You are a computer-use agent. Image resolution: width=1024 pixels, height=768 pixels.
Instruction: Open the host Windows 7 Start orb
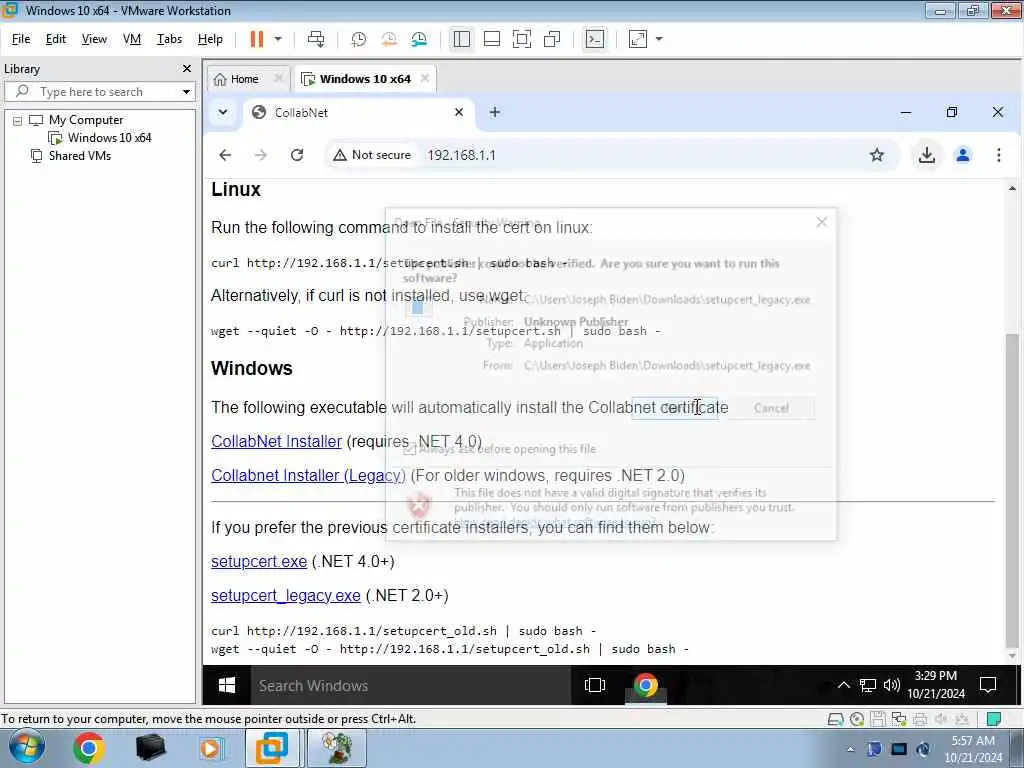tap(27, 748)
